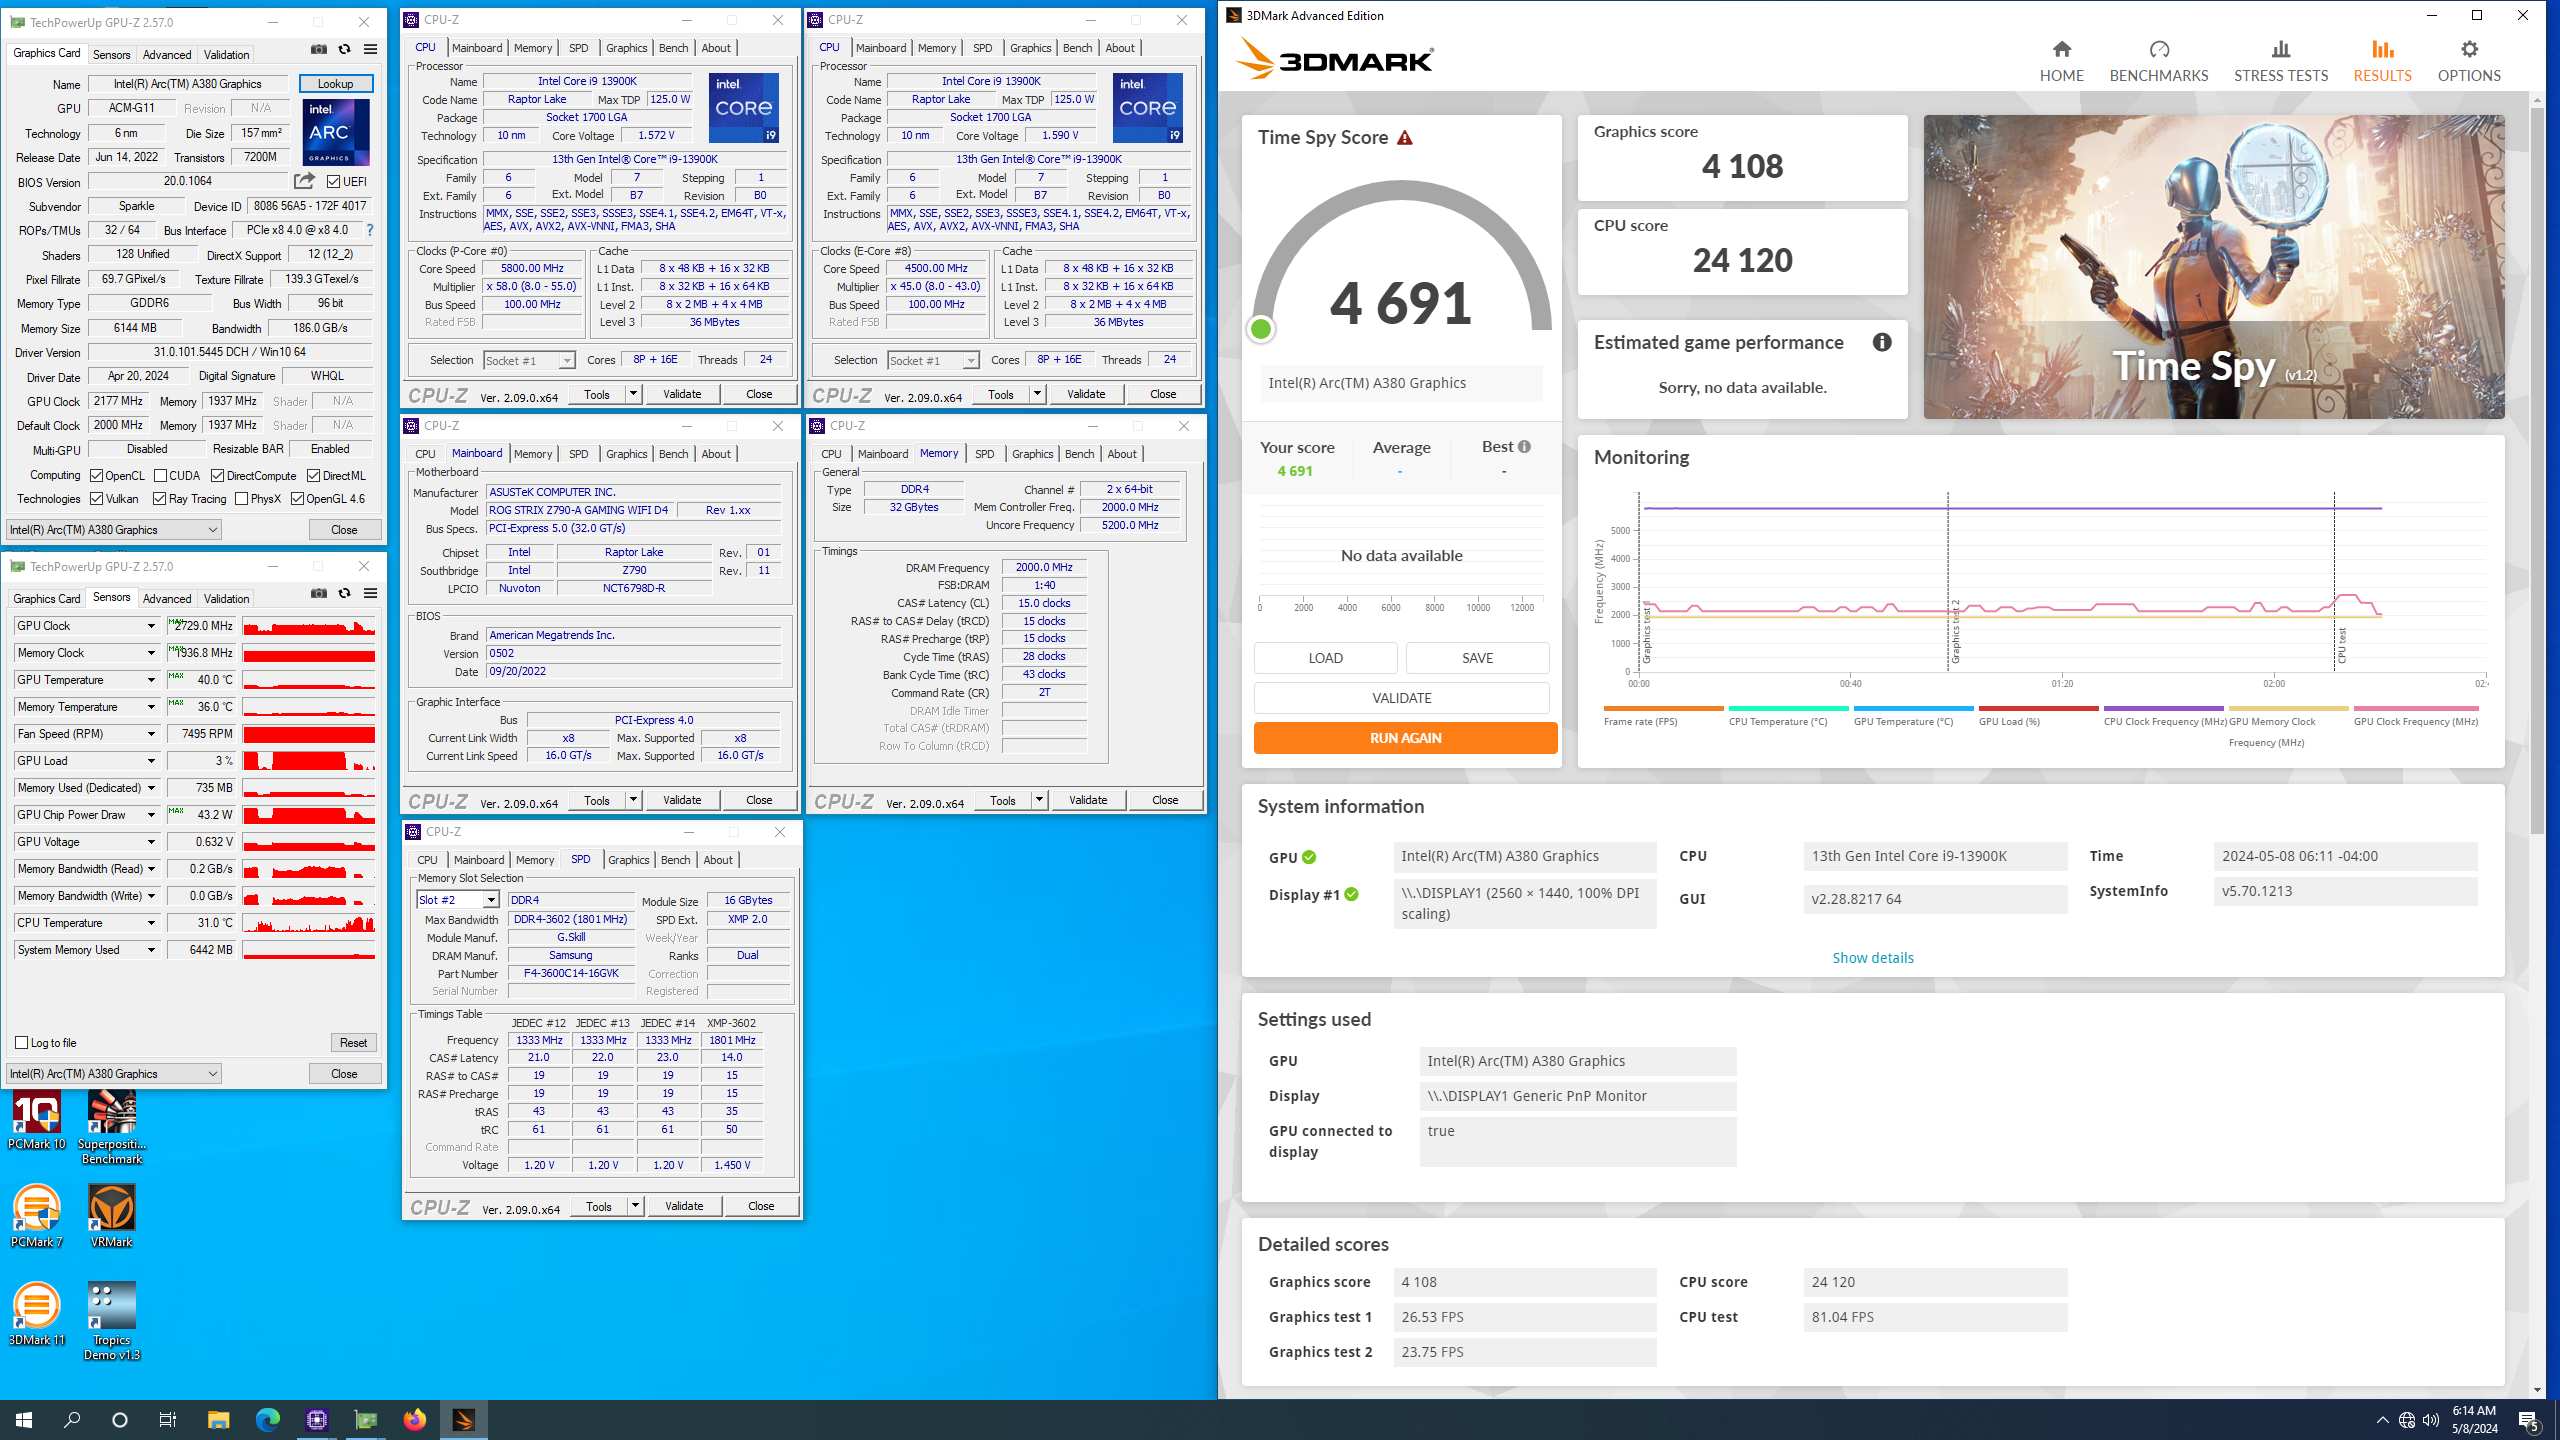
Task: Open Task View on taskbar
Action: click(168, 1419)
